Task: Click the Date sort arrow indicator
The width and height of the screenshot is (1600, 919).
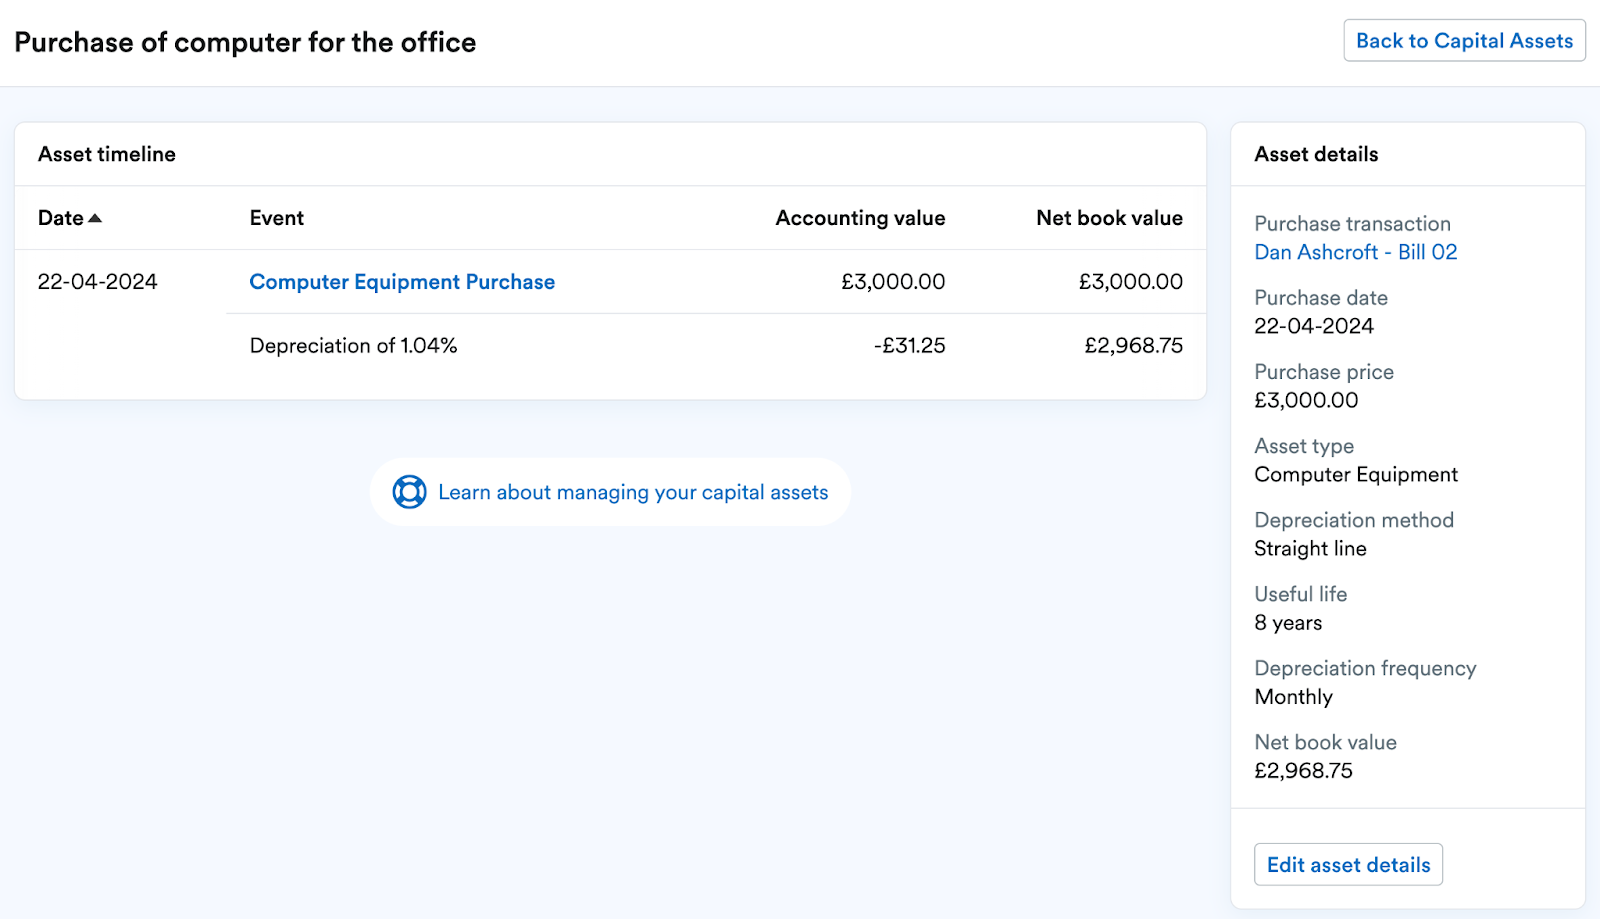Action: 95,215
